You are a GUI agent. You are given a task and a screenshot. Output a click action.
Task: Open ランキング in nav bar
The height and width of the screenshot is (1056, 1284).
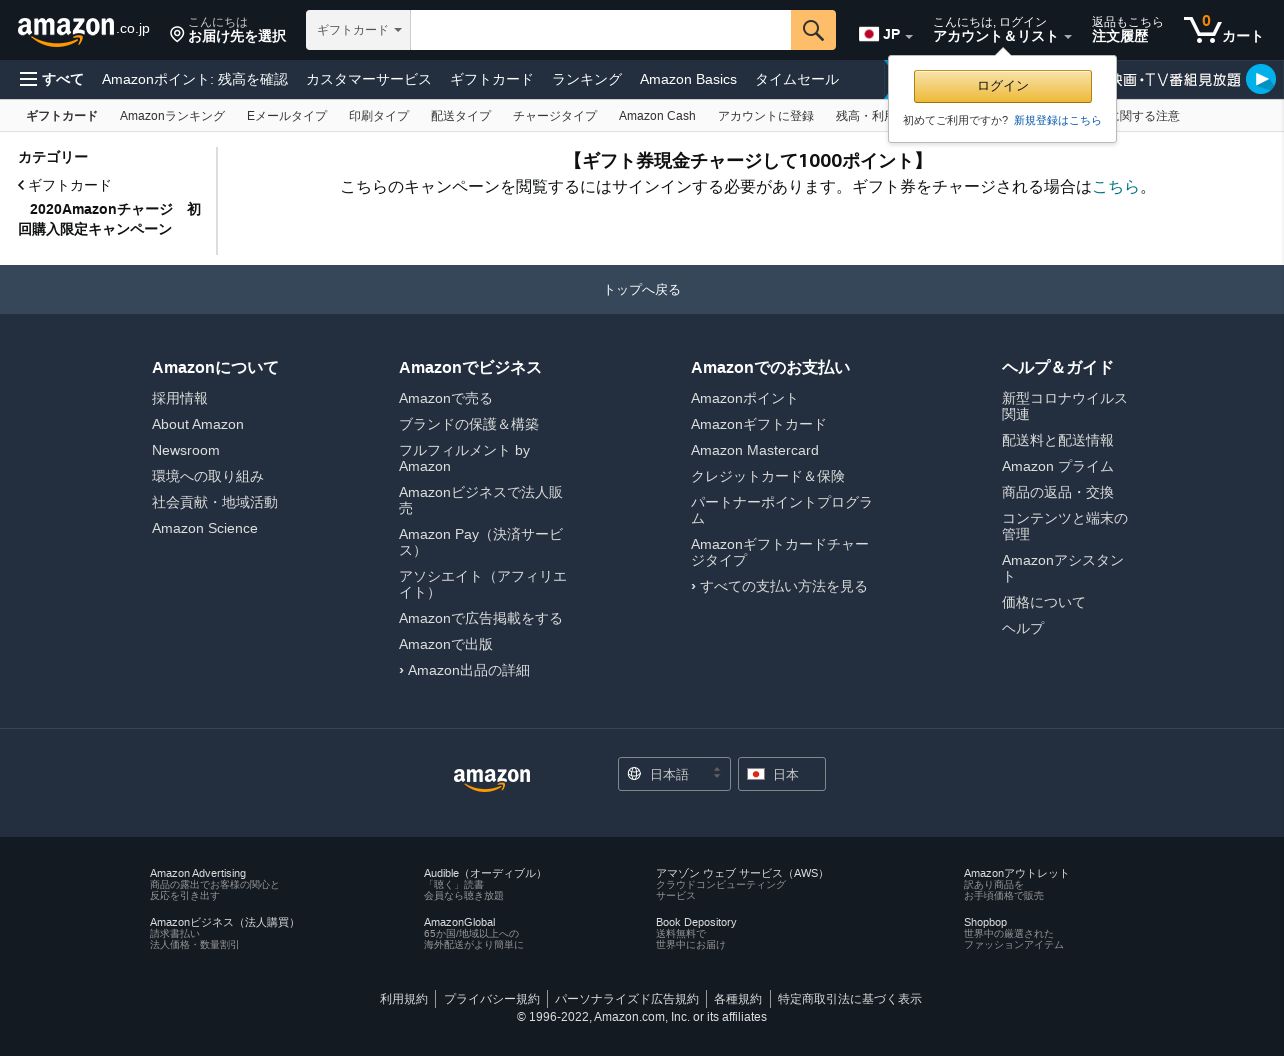click(x=587, y=79)
